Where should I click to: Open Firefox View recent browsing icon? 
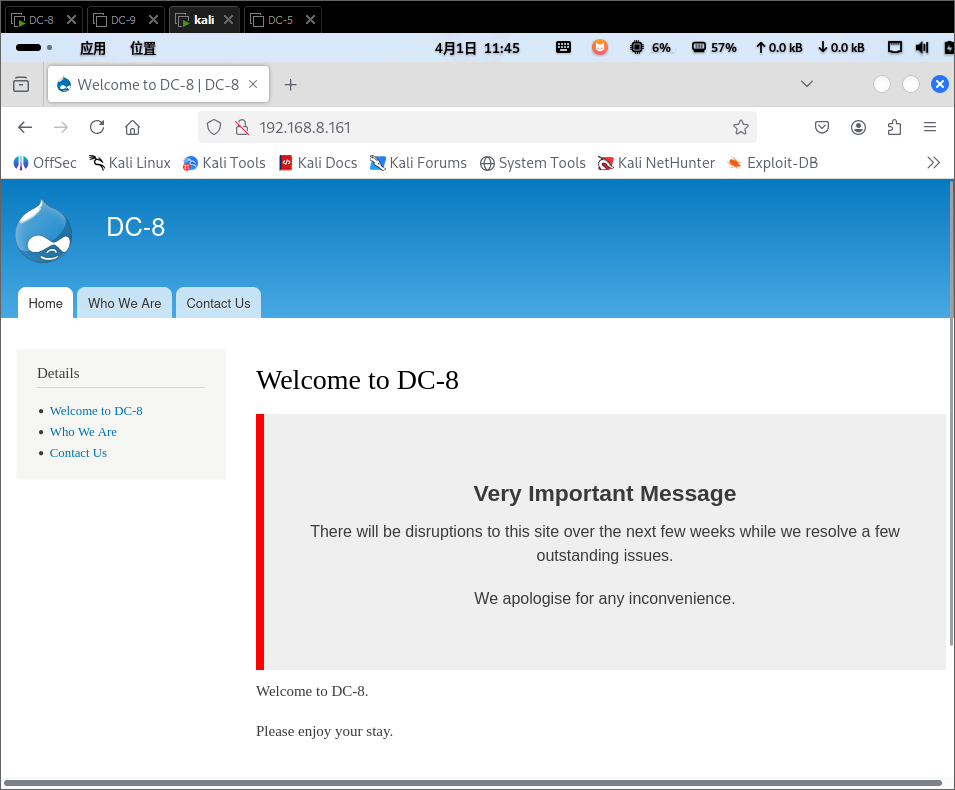[21, 85]
